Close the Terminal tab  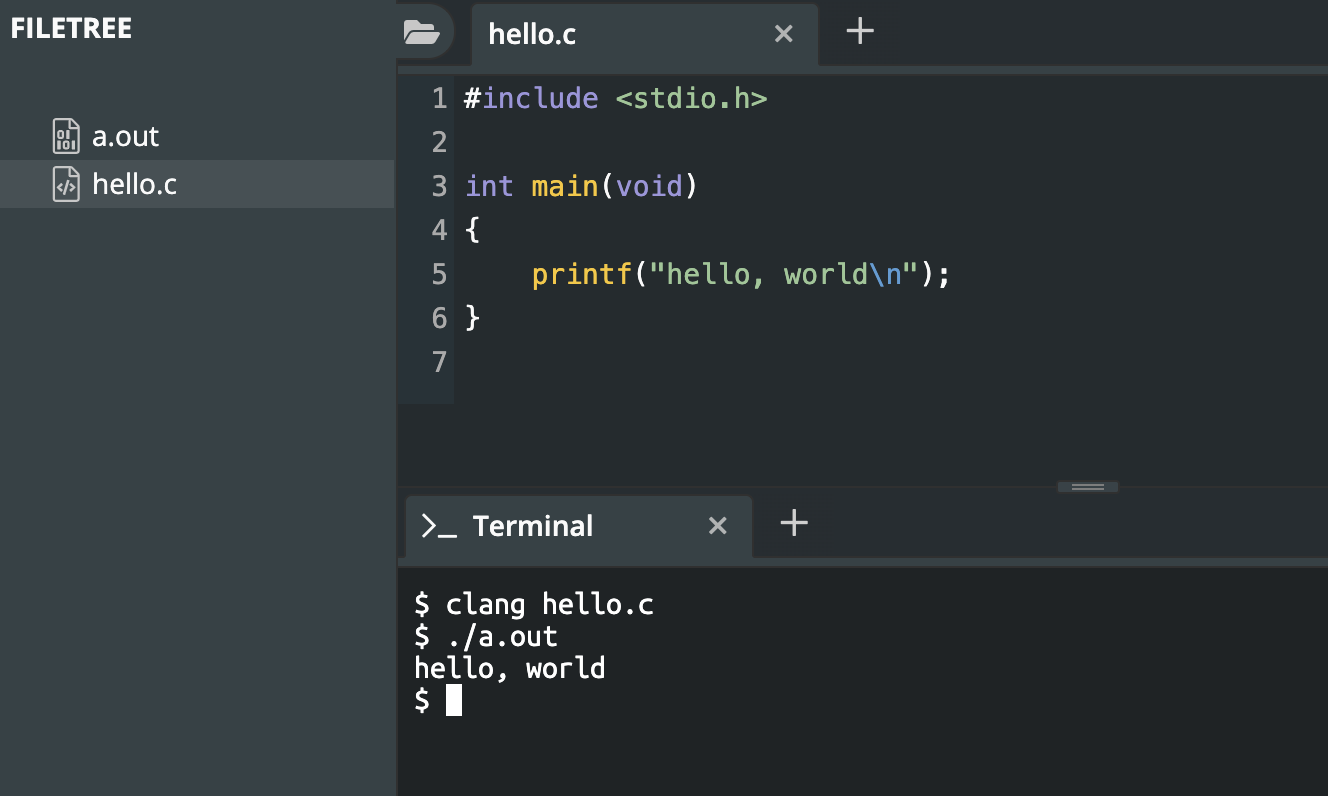tap(718, 526)
